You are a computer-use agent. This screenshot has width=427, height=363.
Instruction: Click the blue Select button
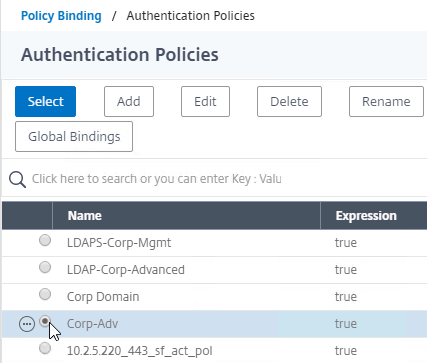[x=45, y=101]
